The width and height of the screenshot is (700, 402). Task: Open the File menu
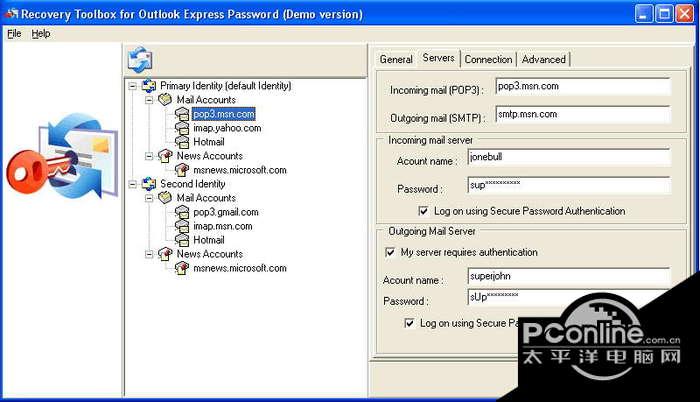(x=14, y=34)
